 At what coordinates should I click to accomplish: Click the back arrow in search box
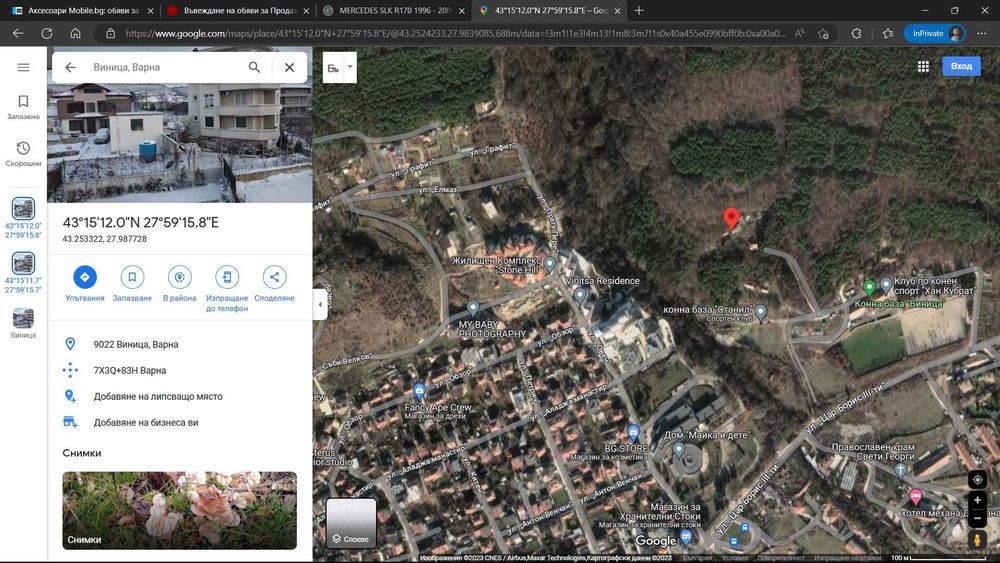coord(70,67)
